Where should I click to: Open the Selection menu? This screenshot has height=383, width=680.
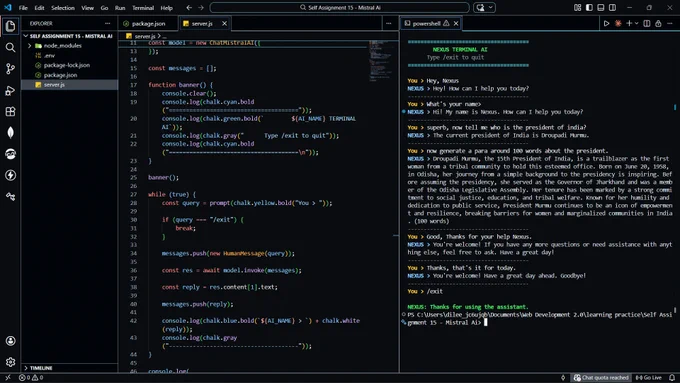[x=63, y=8]
